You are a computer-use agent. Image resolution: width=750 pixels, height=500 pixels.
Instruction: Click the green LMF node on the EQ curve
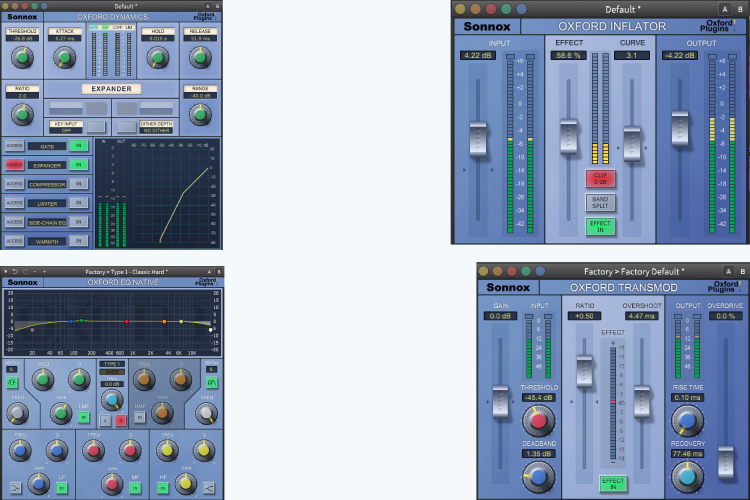(x=82, y=321)
